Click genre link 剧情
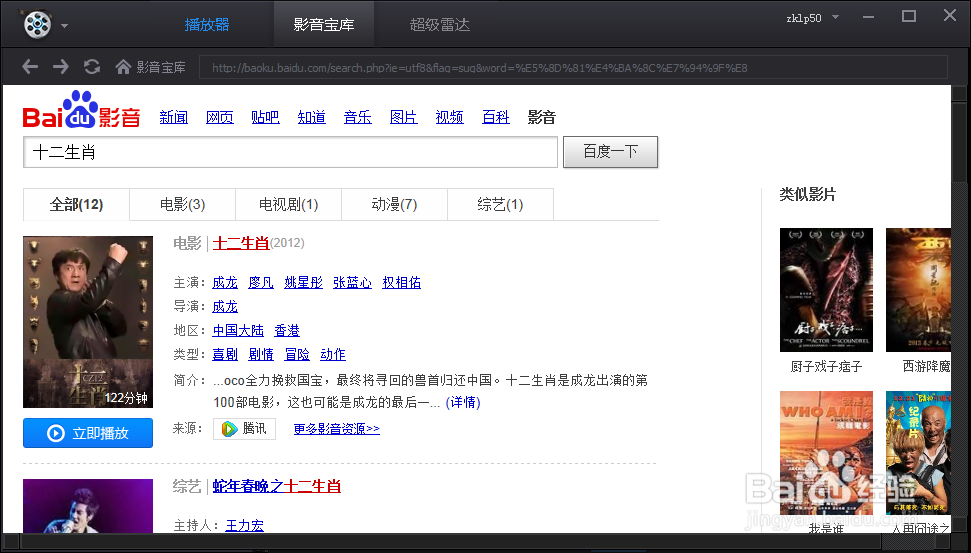This screenshot has height=553, width=971. pyautogui.click(x=261, y=354)
